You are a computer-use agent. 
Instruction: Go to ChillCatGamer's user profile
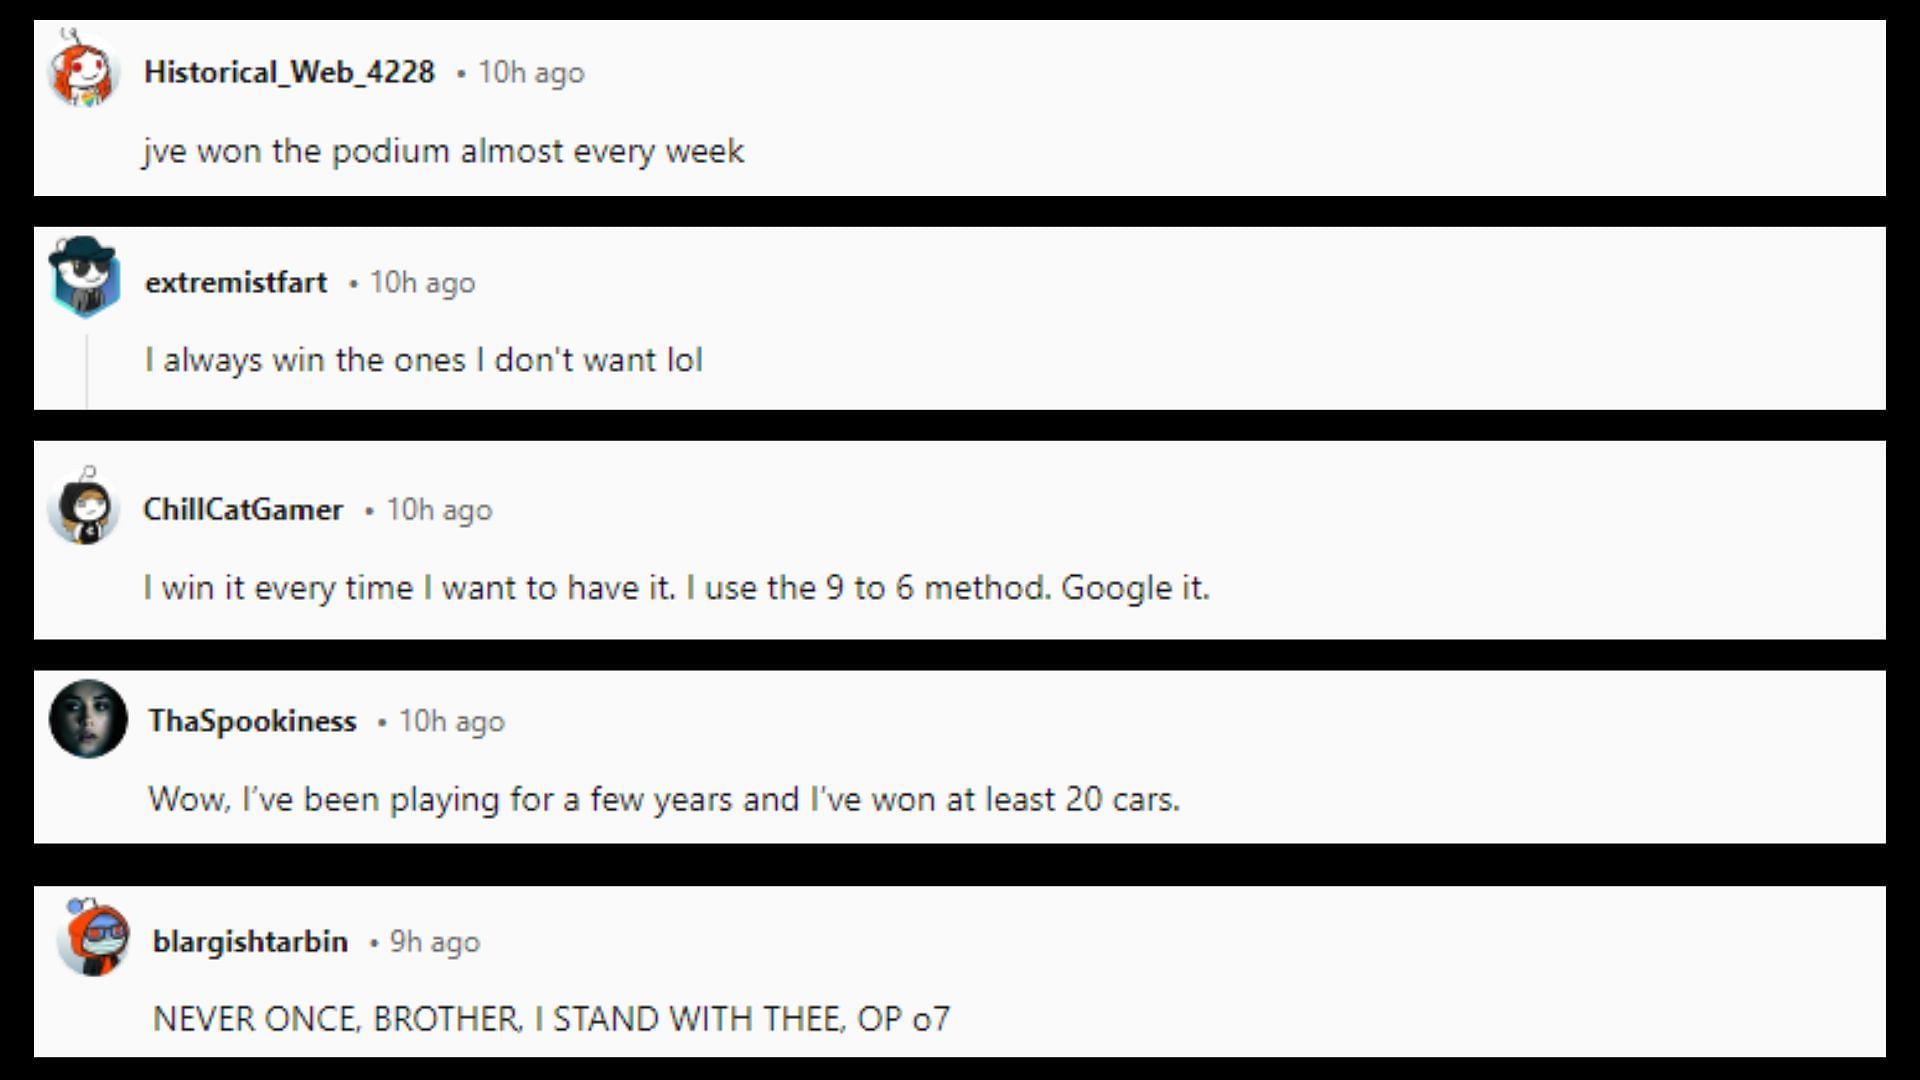(x=243, y=509)
